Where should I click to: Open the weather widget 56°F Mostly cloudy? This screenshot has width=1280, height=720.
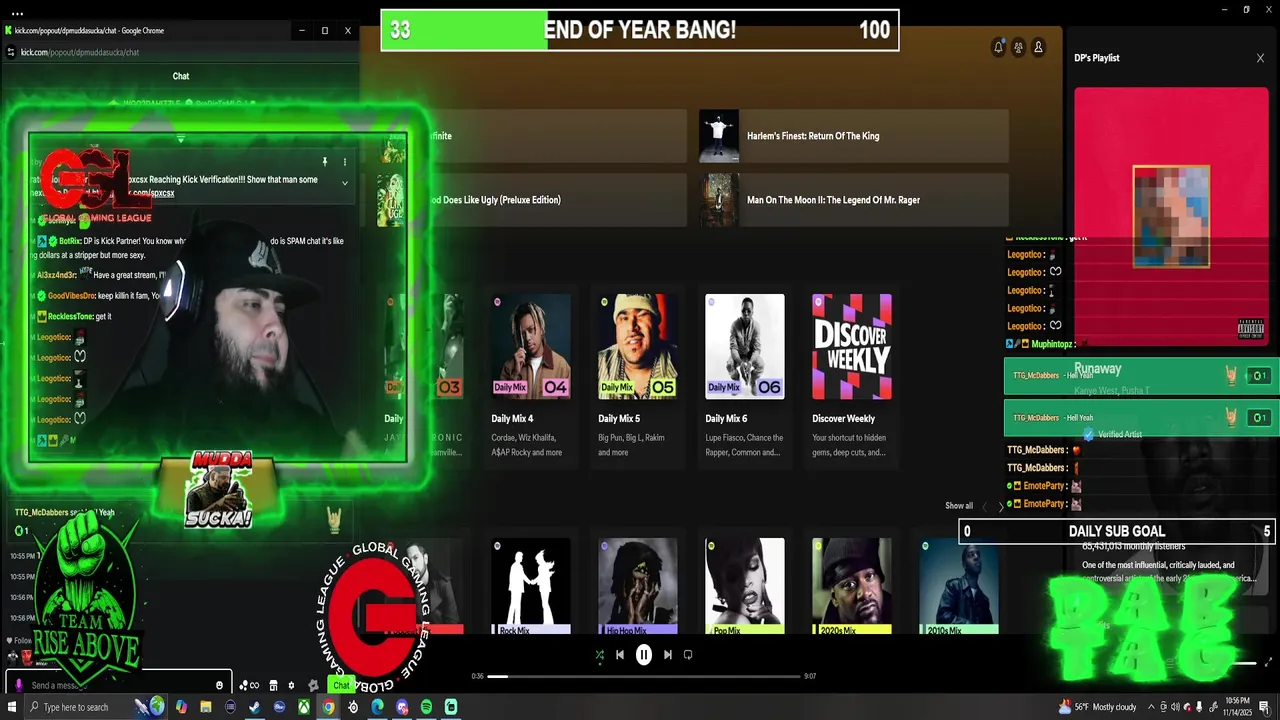tap(1097, 707)
